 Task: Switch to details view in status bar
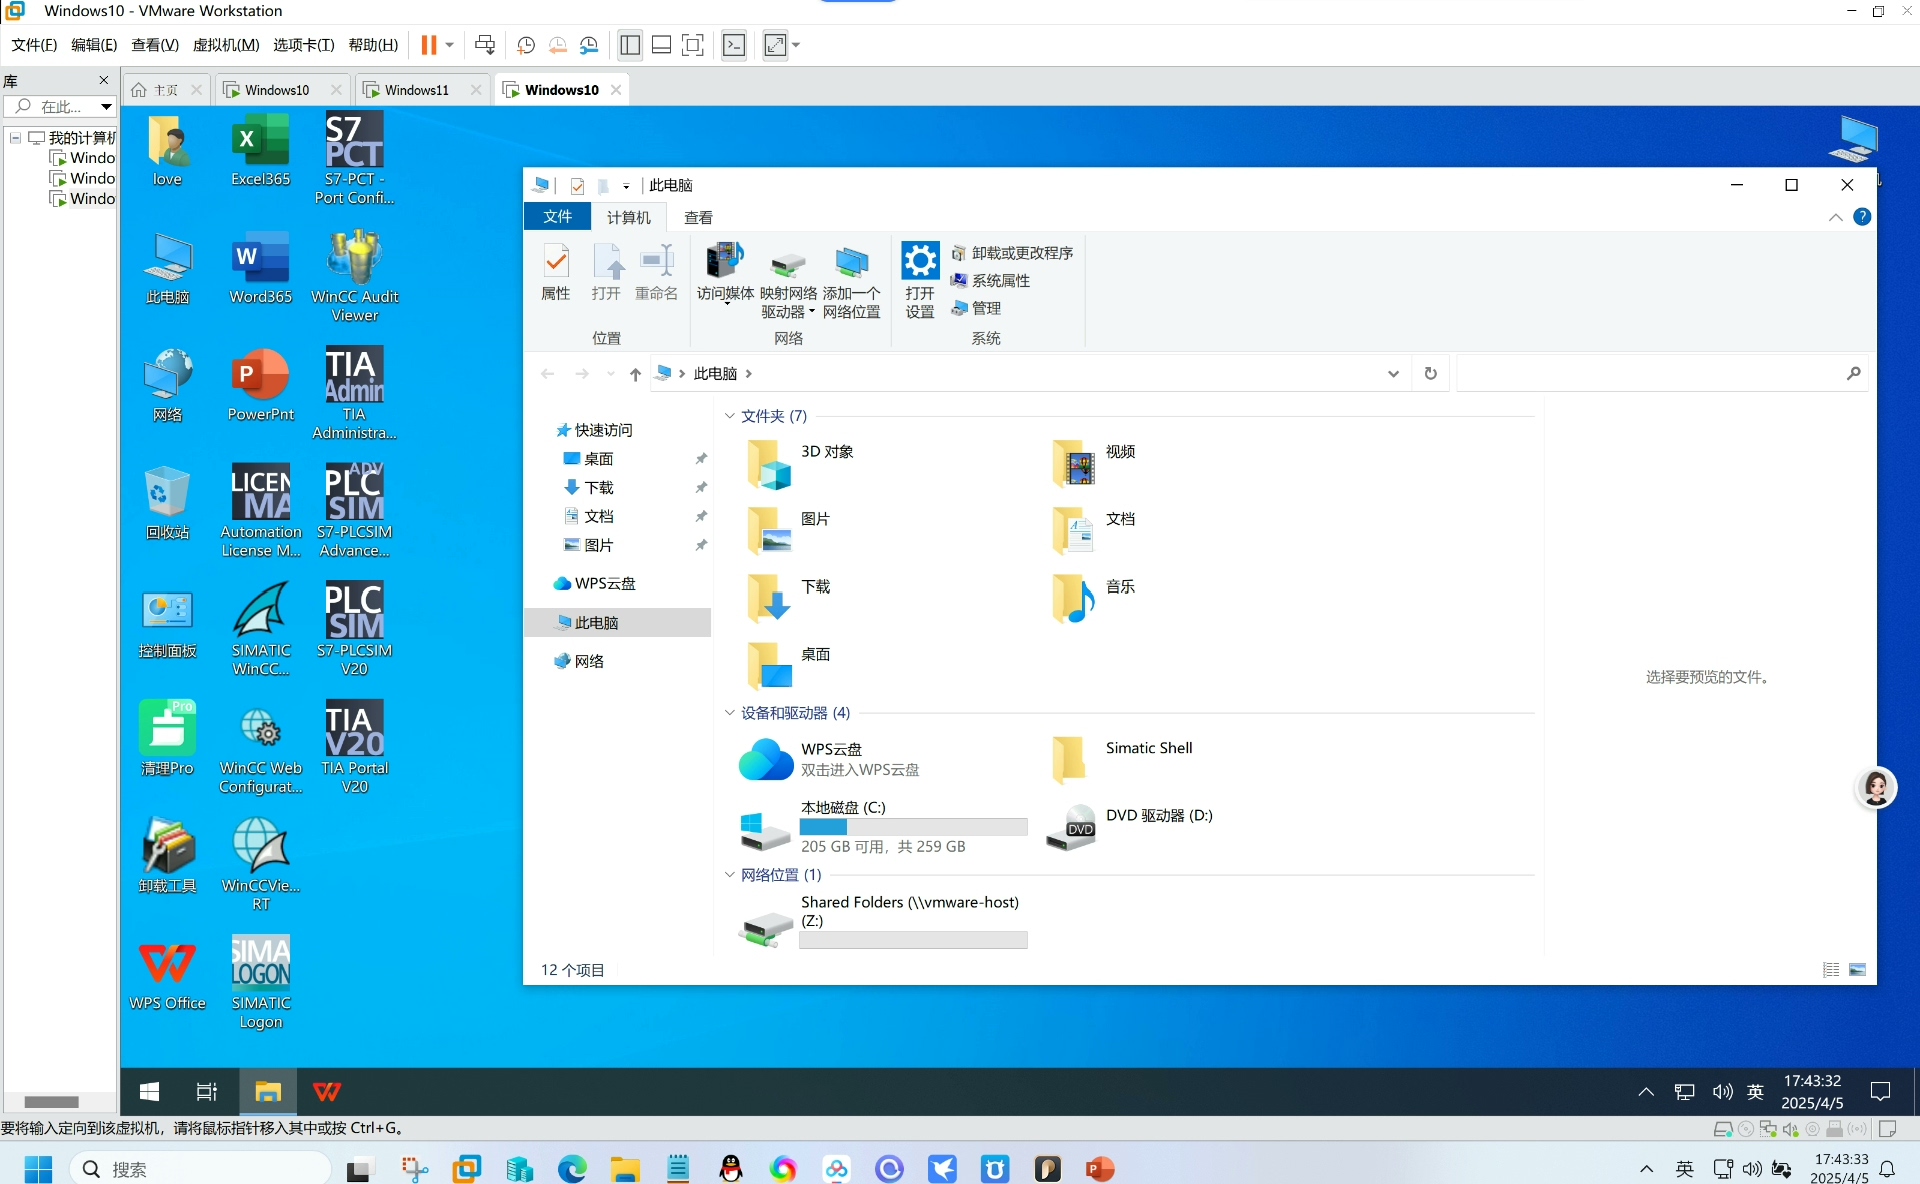[x=1831, y=970]
